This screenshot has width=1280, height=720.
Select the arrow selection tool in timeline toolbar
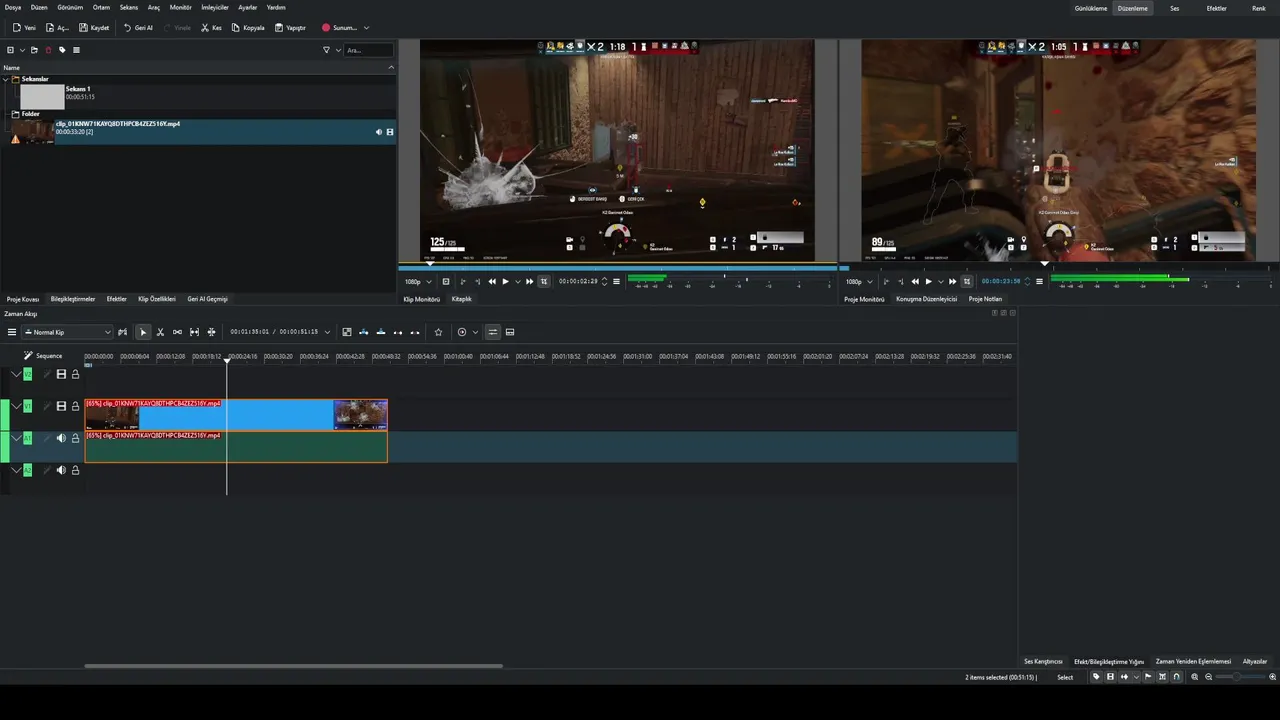pos(143,332)
